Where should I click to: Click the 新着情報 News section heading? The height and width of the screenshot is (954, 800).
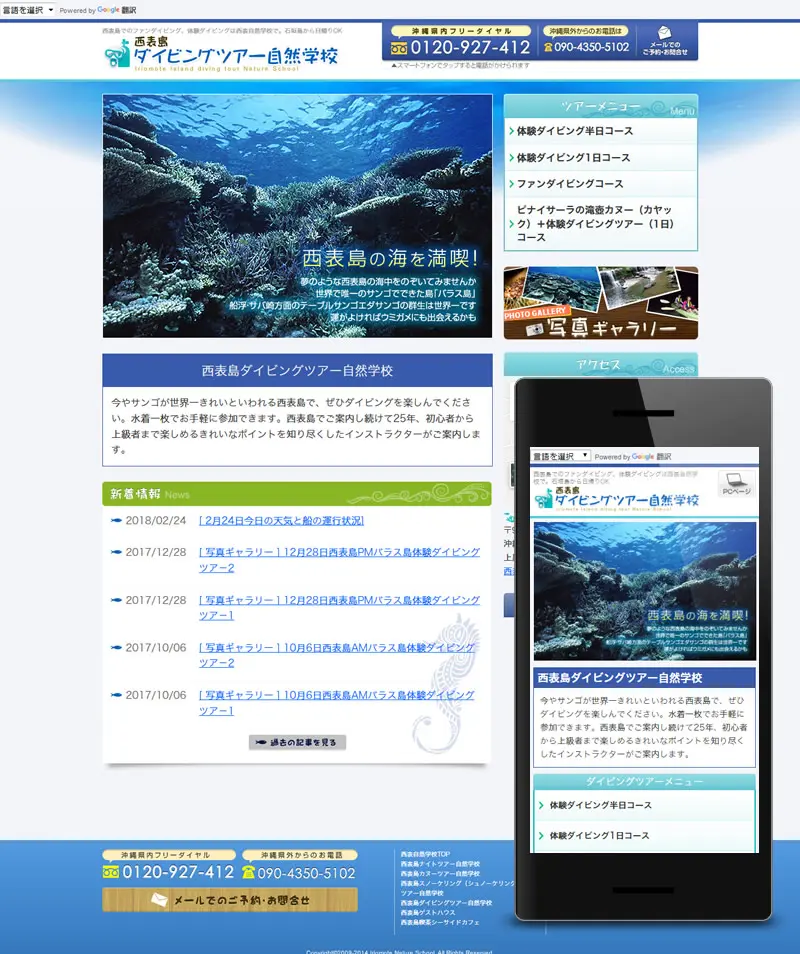click(x=297, y=493)
